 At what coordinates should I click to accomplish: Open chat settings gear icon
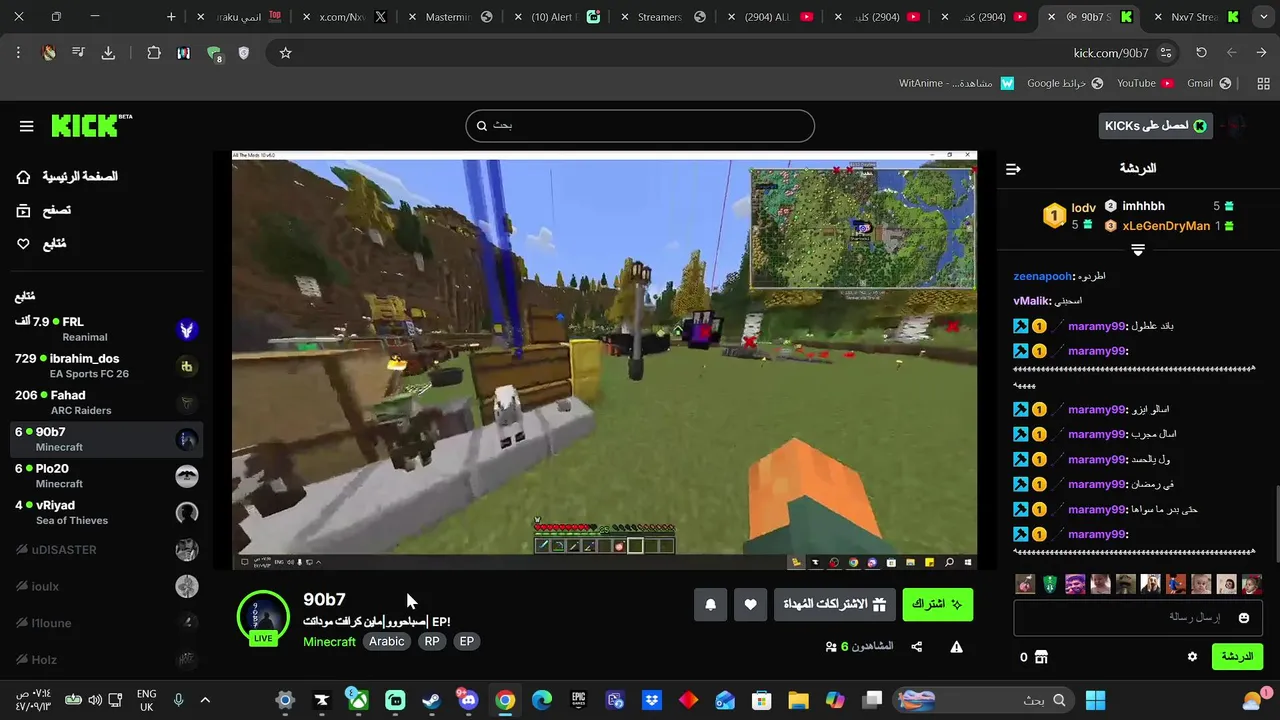pos(1192,657)
